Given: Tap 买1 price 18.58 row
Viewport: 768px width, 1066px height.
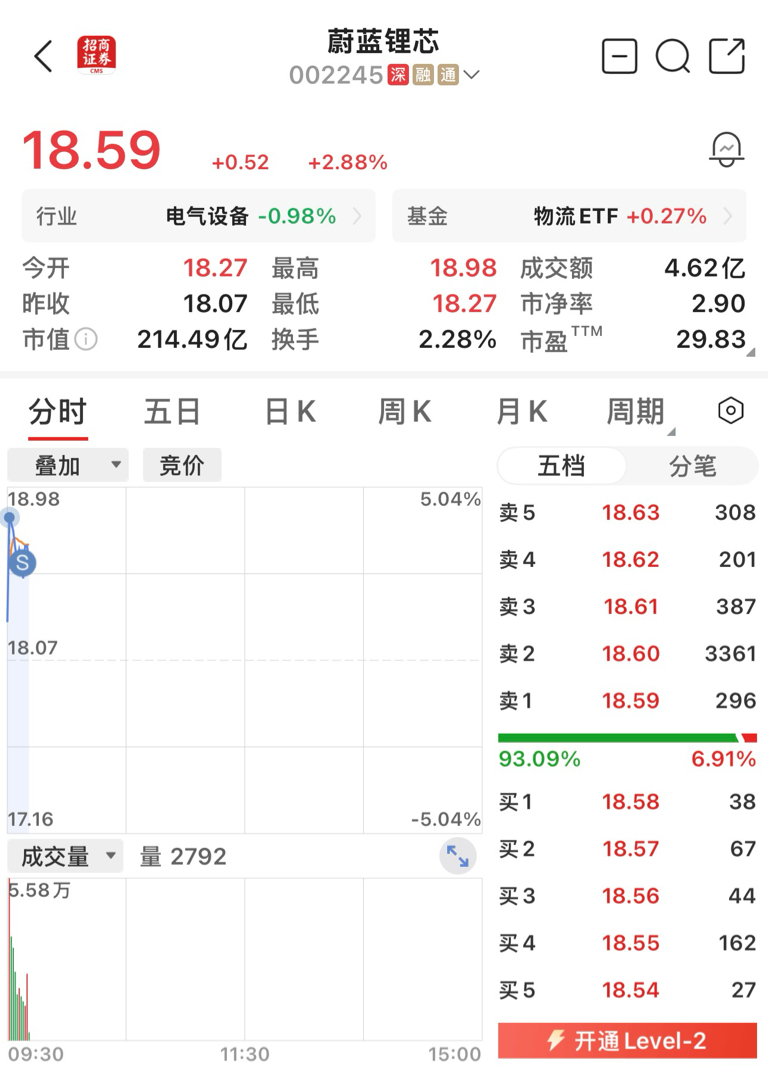Looking at the screenshot, I should [x=627, y=802].
